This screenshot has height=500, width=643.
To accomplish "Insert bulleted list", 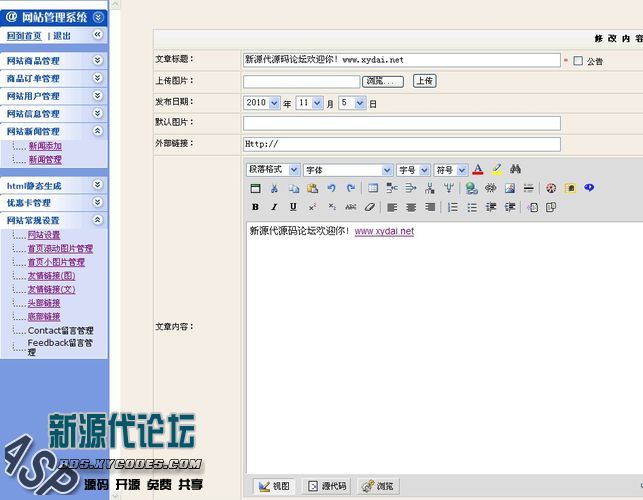I will pyautogui.click(x=472, y=207).
